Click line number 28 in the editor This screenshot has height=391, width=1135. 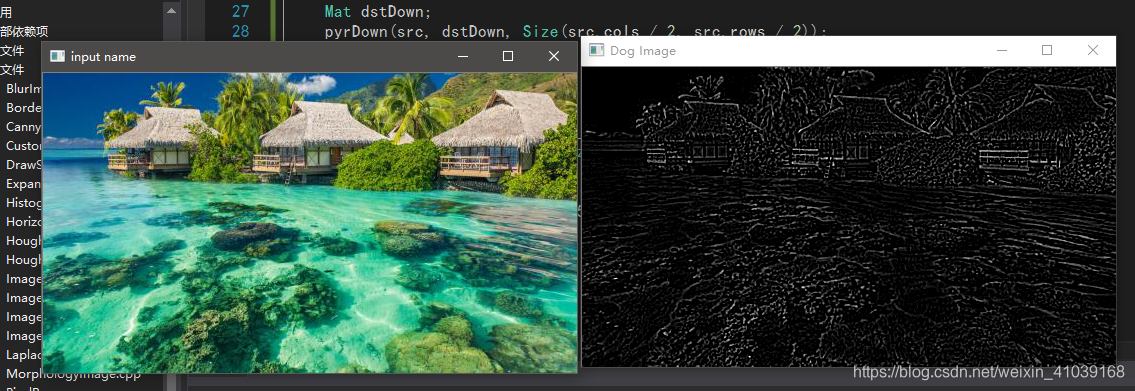coord(240,31)
